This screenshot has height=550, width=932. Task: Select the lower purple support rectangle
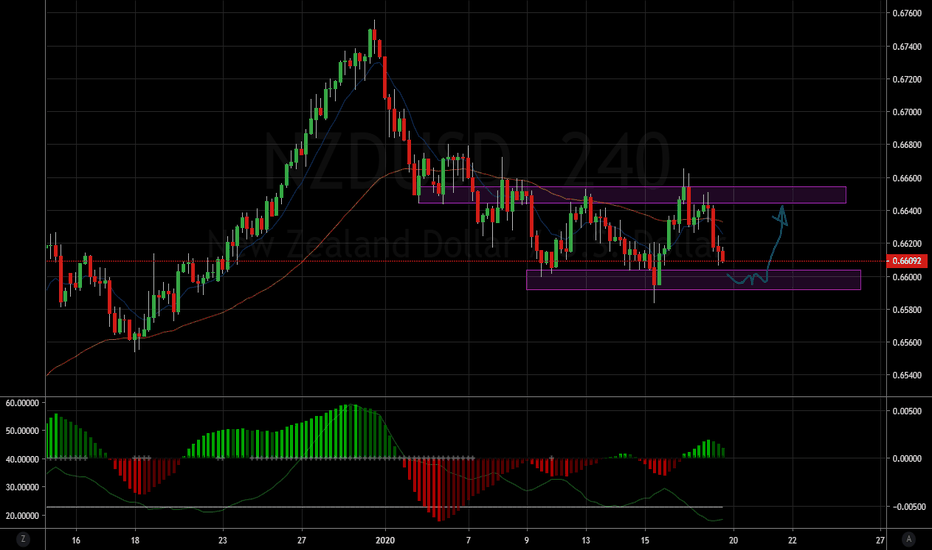click(x=692, y=280)
